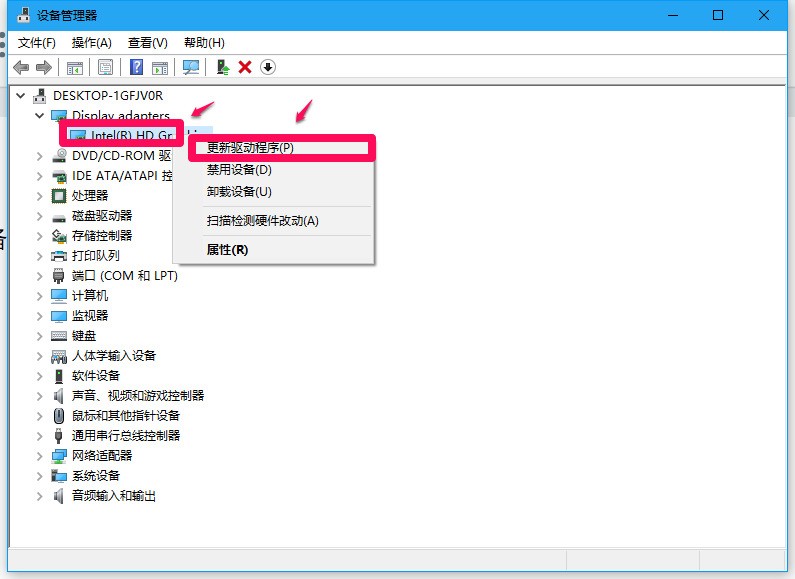795x579 pixels.
Task: Click the blue Help question mark icon
Action: 136,67
